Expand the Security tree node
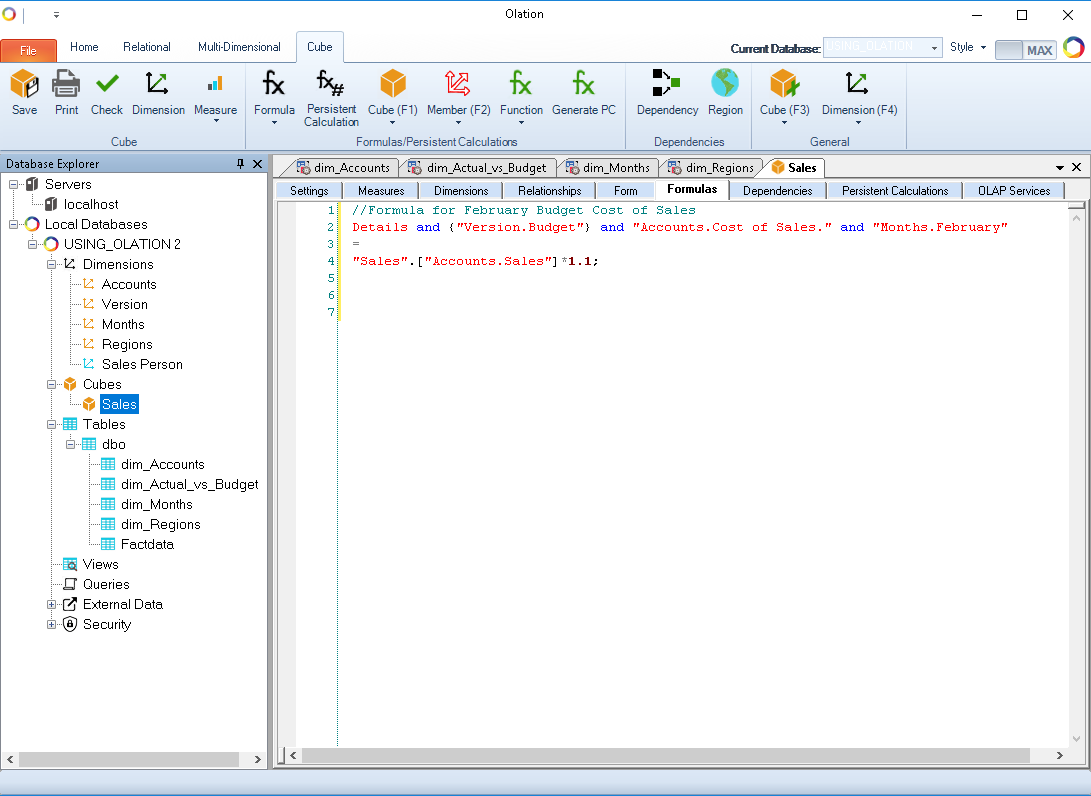This screenshot has width=1091, height=796. click(51, 624)
